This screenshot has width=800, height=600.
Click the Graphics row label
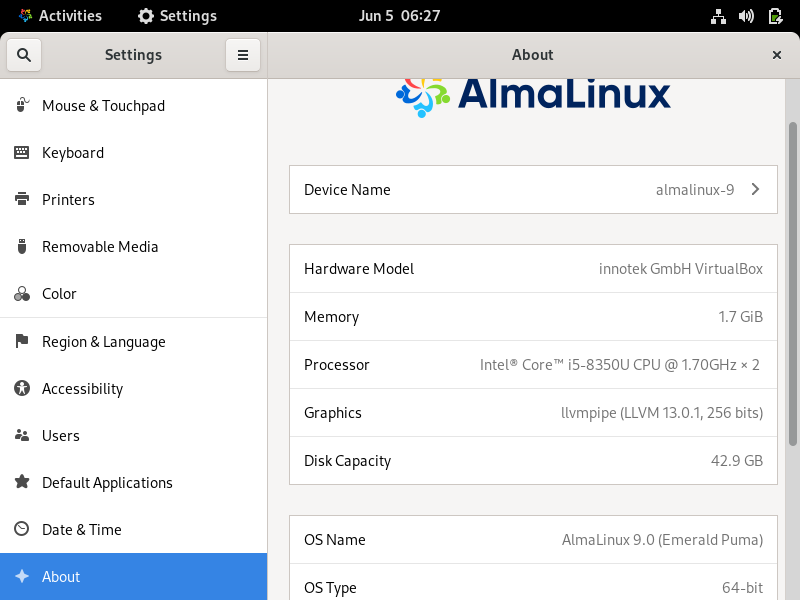333,413
